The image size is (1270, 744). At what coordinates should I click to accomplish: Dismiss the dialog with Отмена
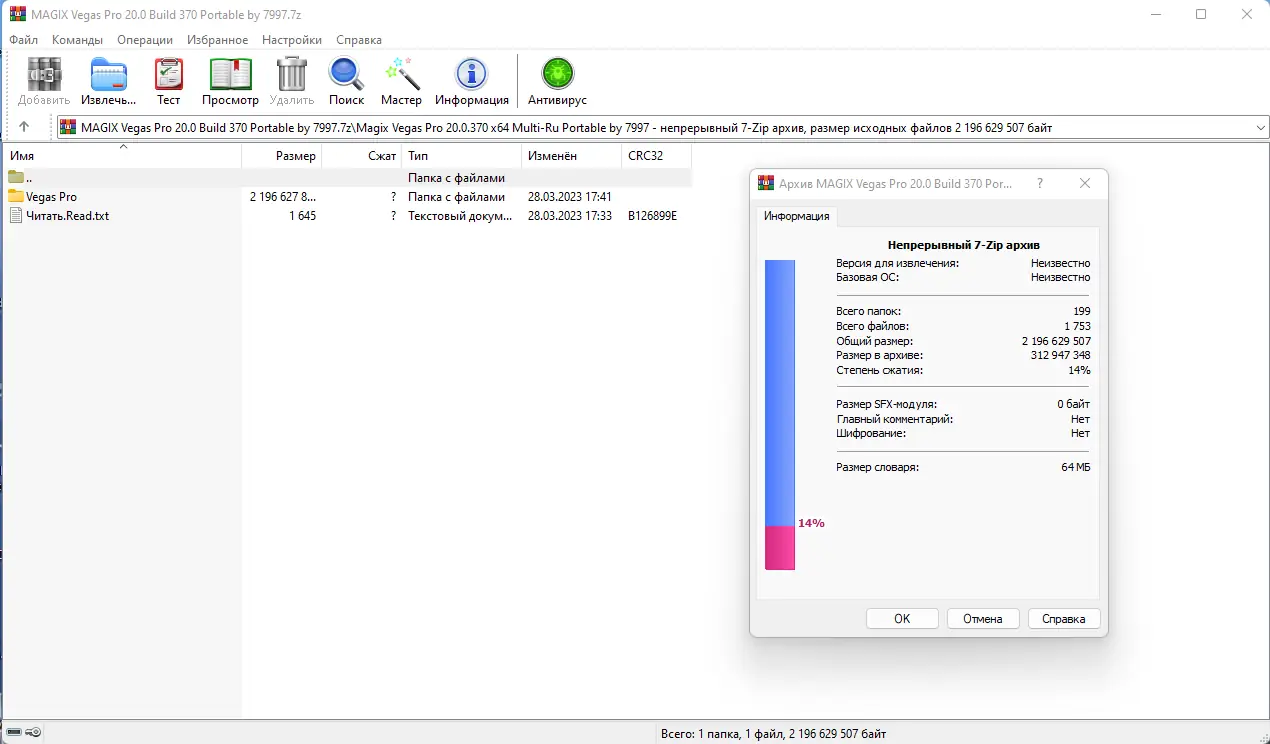coord(982,618)
